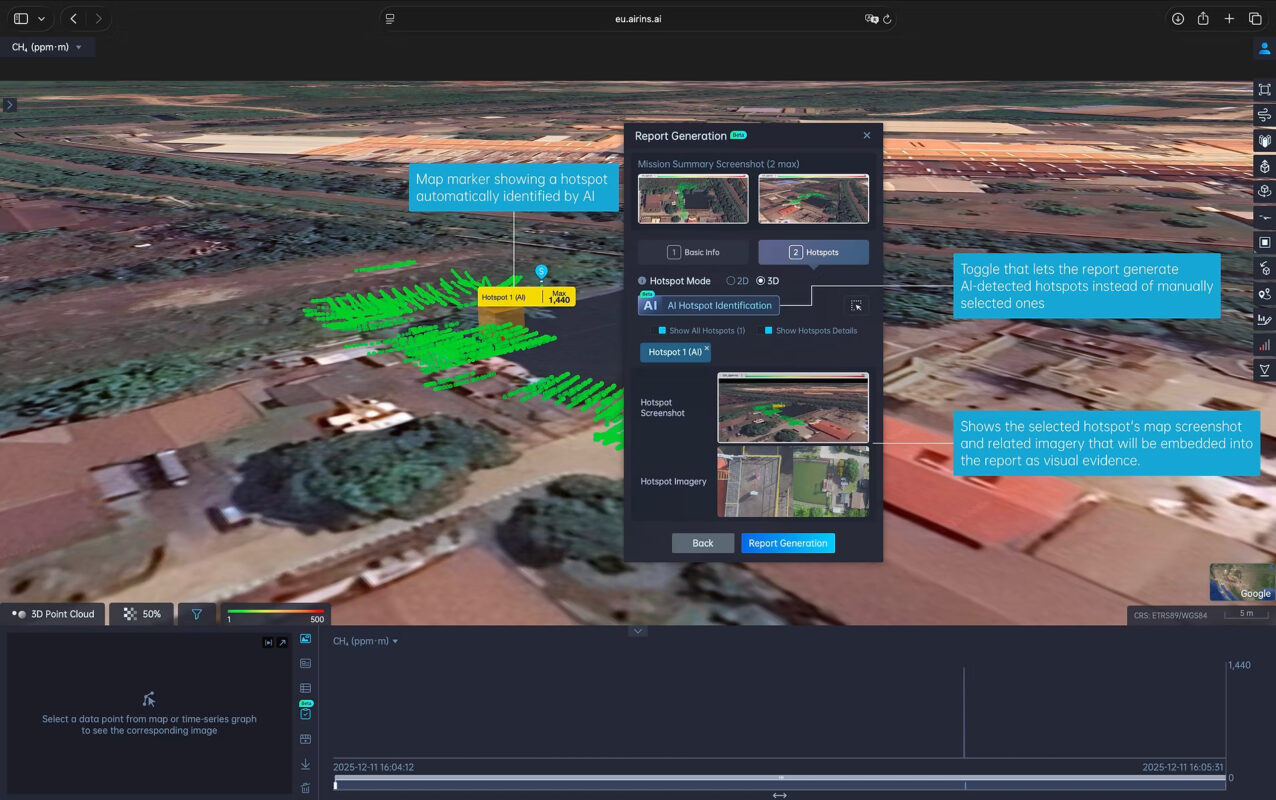Switch to the Basic Info step tab
This screenshot has height=800, width=1276.
point(693,252)
